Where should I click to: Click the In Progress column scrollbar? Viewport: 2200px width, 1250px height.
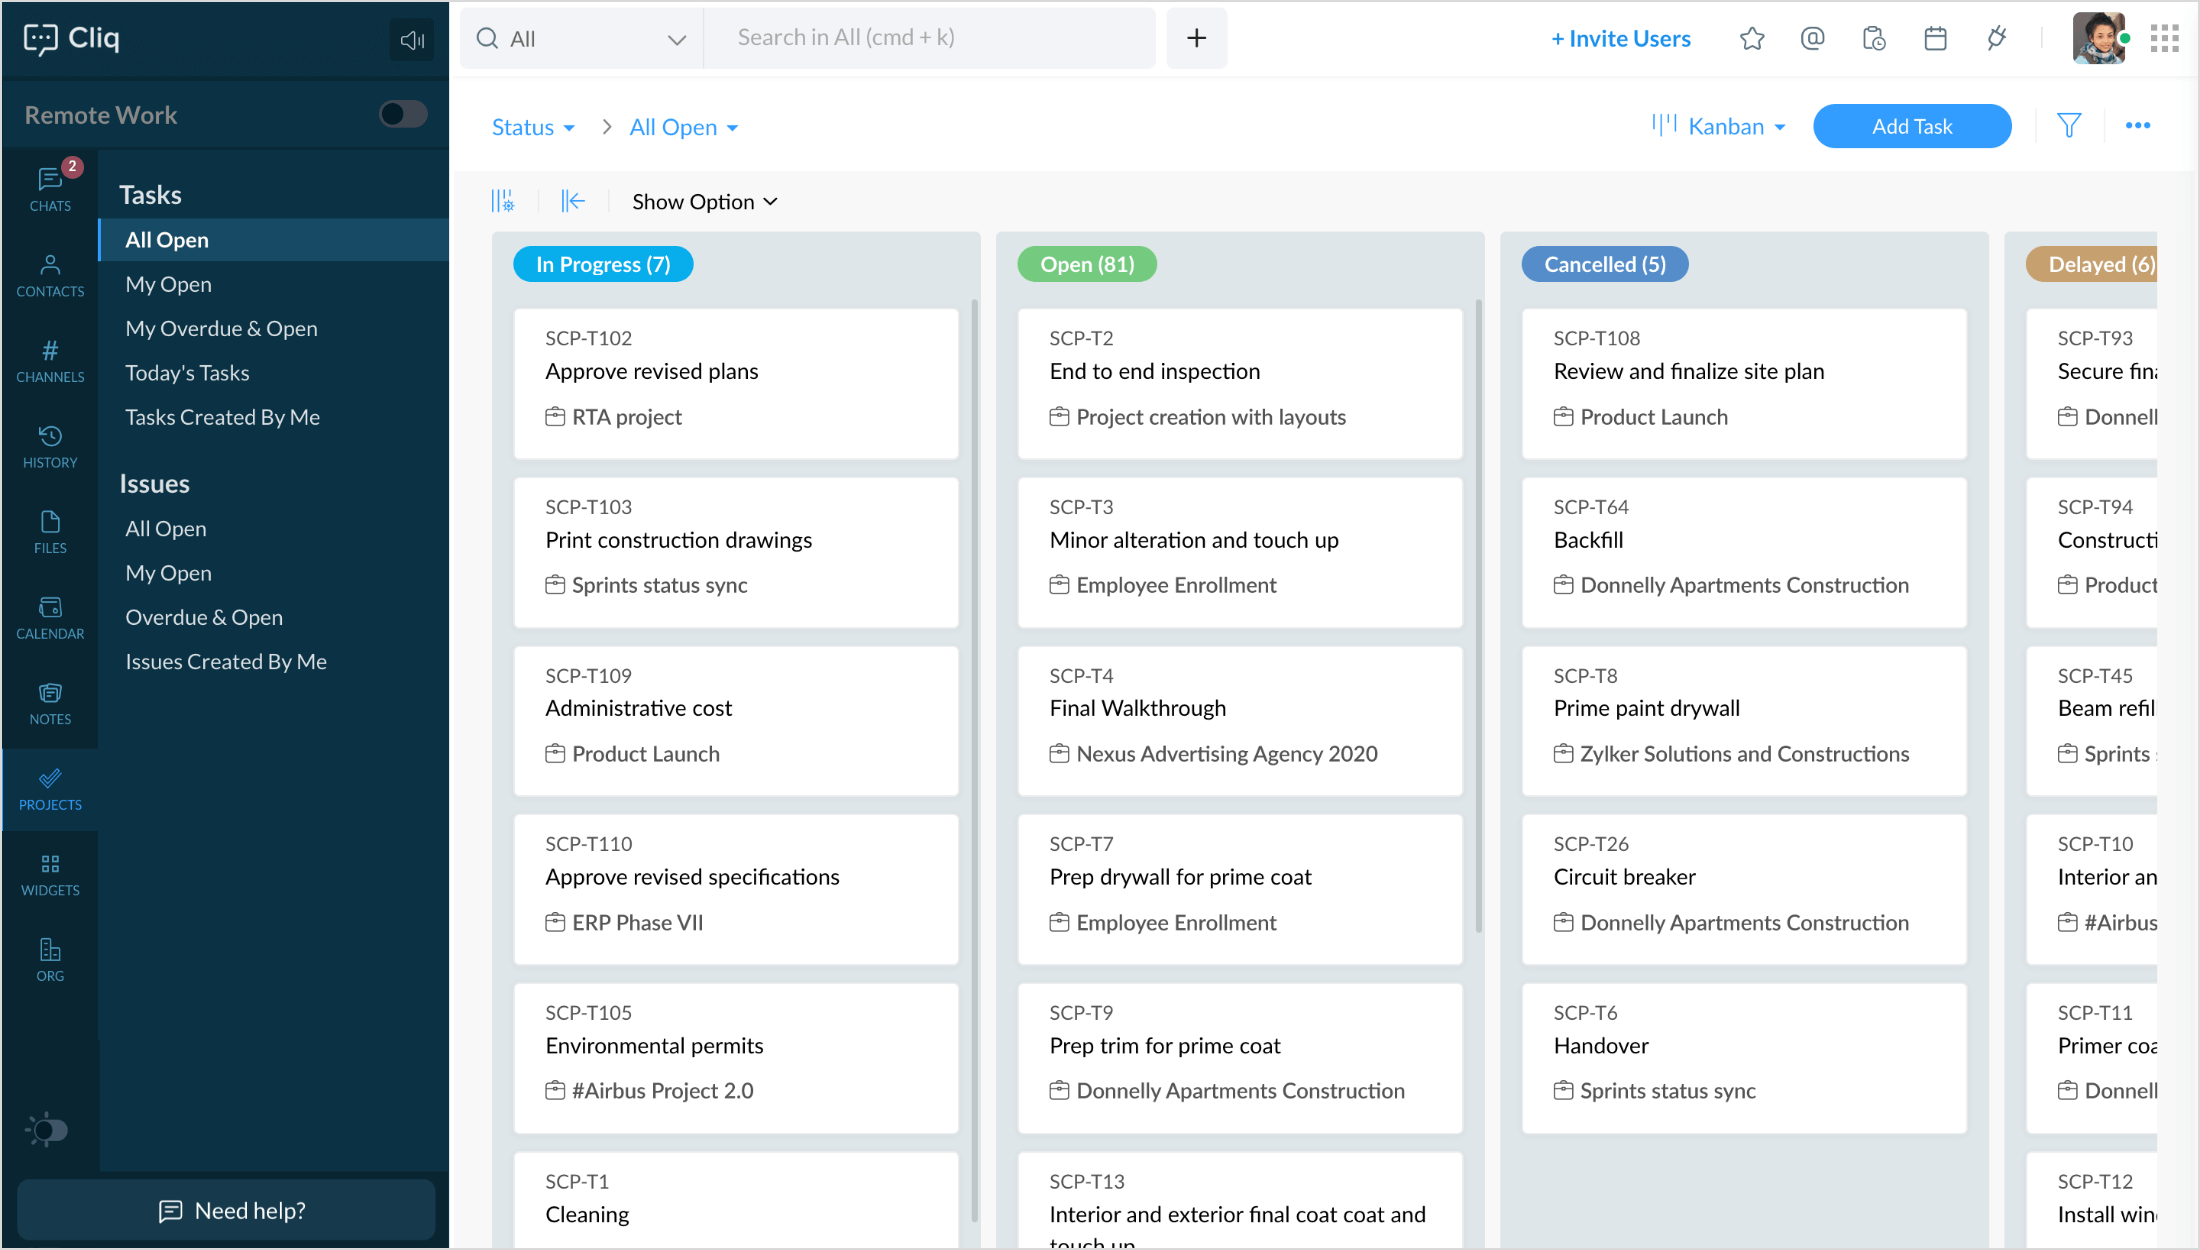(974, 760)
